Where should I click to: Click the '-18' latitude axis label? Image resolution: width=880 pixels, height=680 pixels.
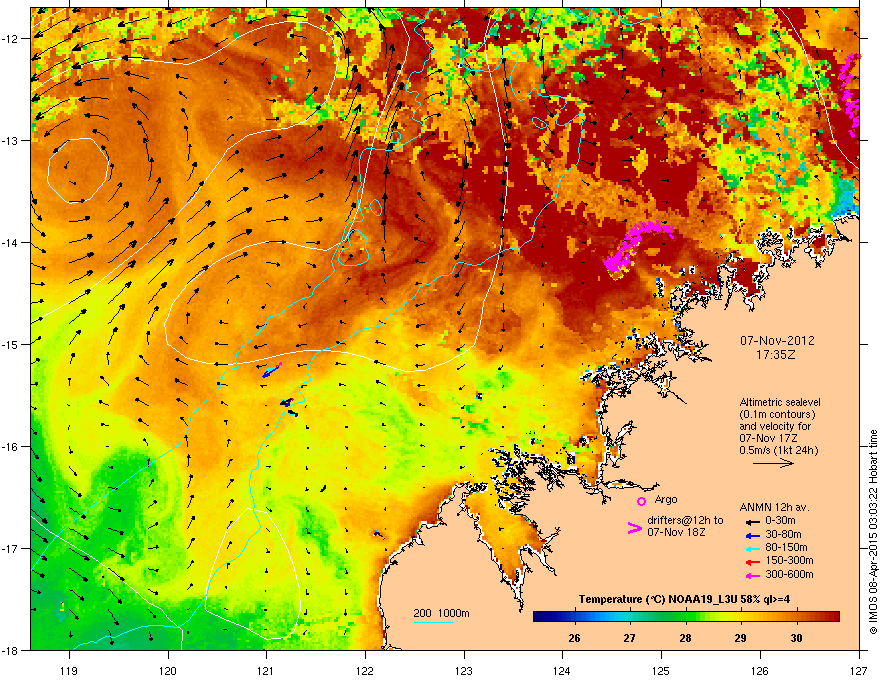tap(10, 650)
